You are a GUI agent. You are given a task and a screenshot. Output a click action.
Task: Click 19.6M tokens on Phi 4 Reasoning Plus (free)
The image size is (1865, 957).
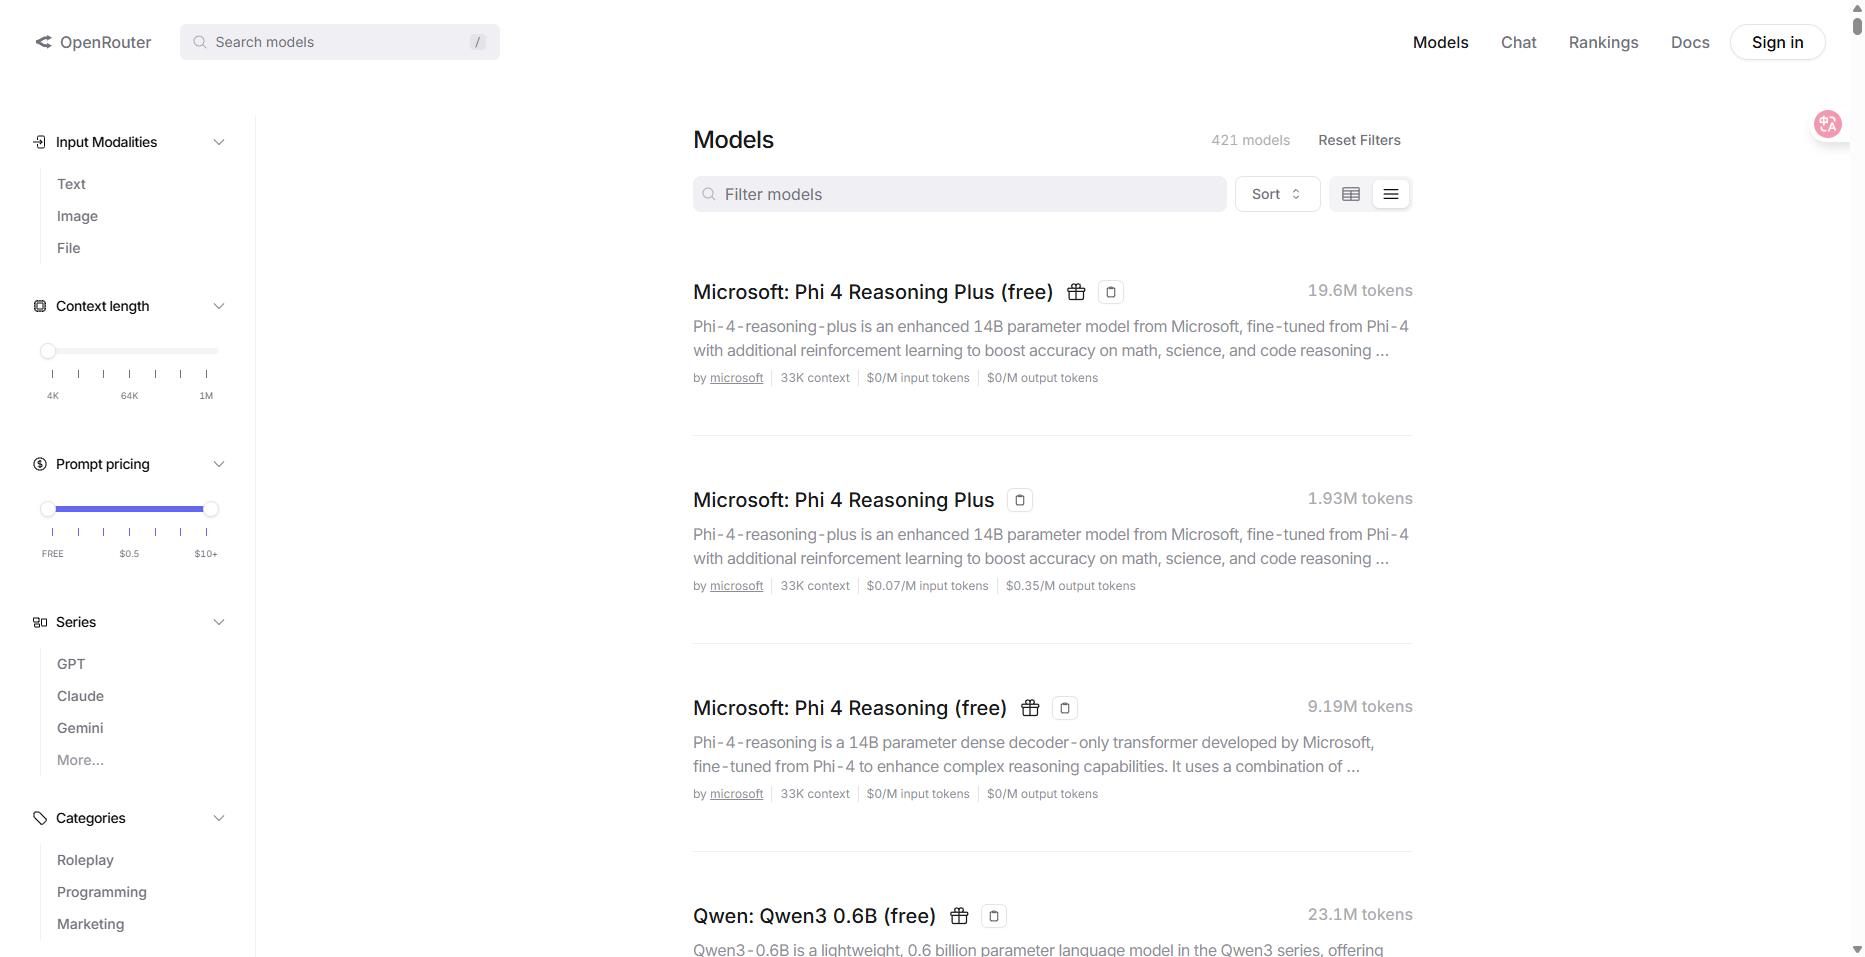click(x=1360, y=291)
